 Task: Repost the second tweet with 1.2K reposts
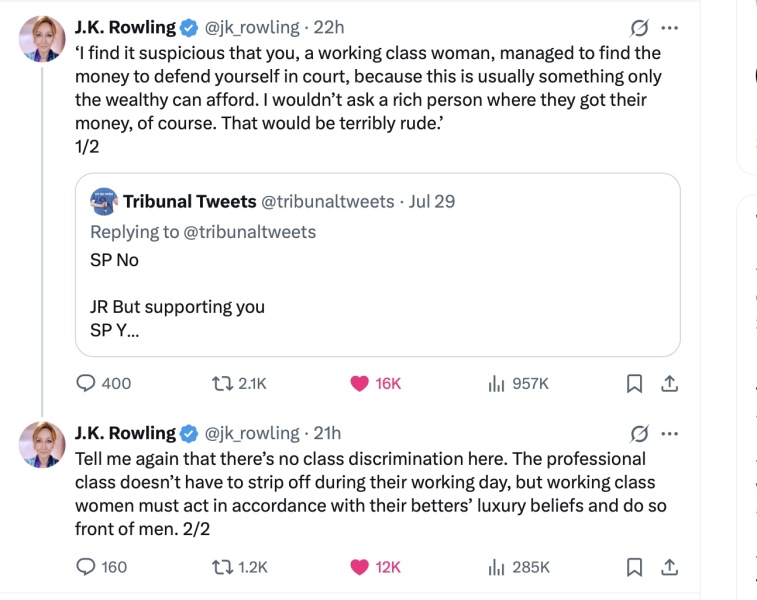pyautogui.click(x=222, y=567)
